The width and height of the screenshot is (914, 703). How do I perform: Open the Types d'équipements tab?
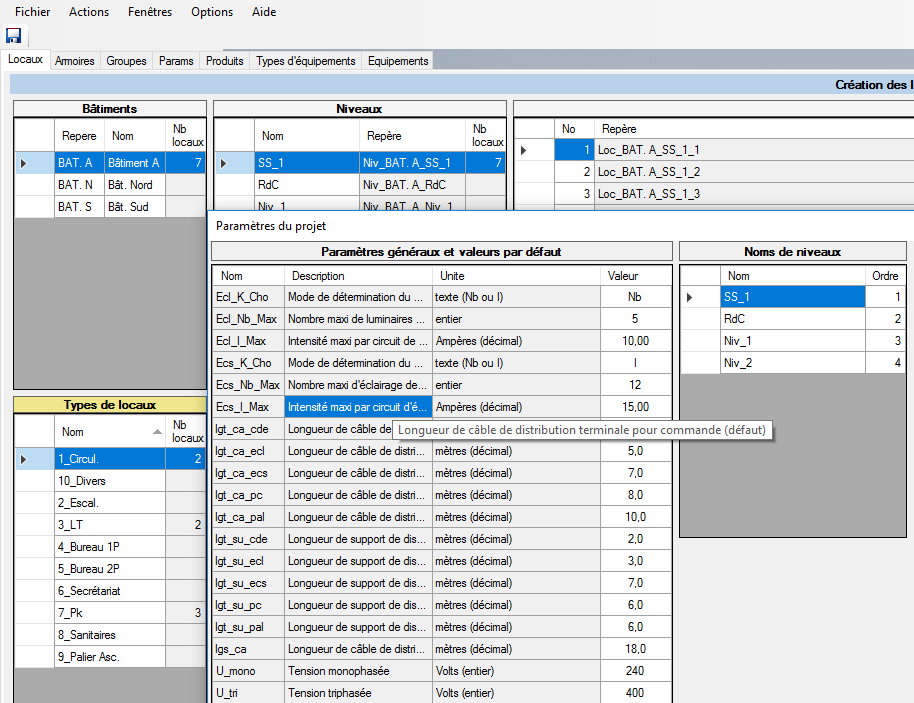point(305,61)
